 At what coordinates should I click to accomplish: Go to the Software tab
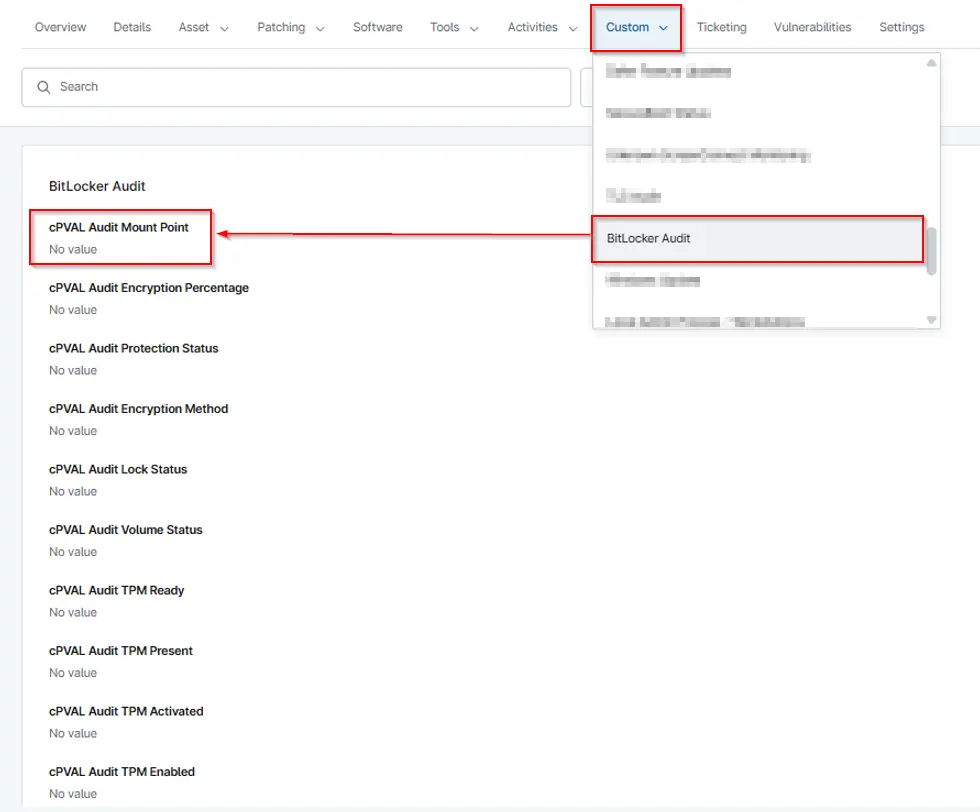378,27
